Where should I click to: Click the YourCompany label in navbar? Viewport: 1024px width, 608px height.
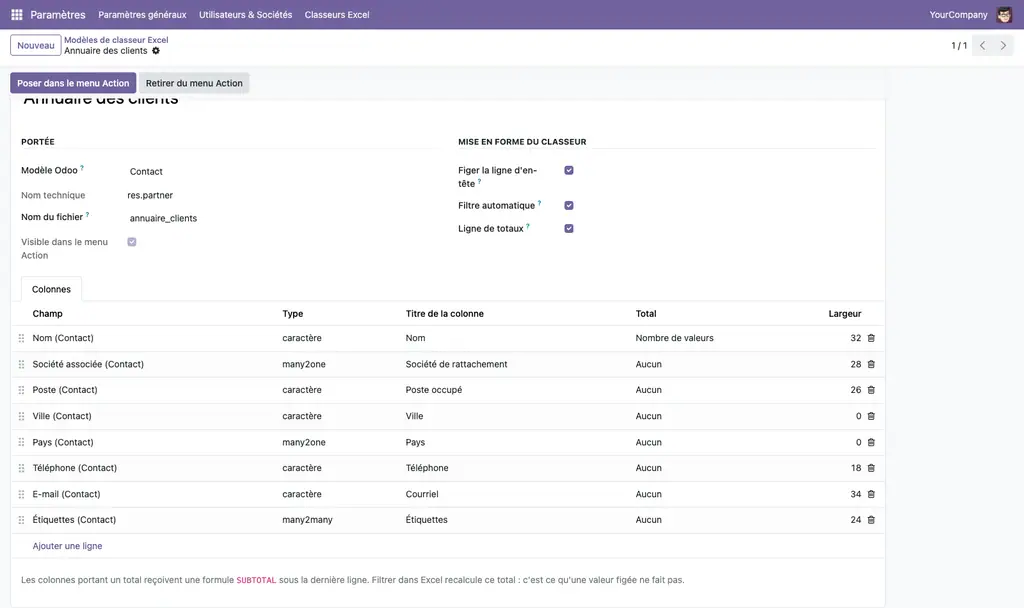click(x=958, y=14)
